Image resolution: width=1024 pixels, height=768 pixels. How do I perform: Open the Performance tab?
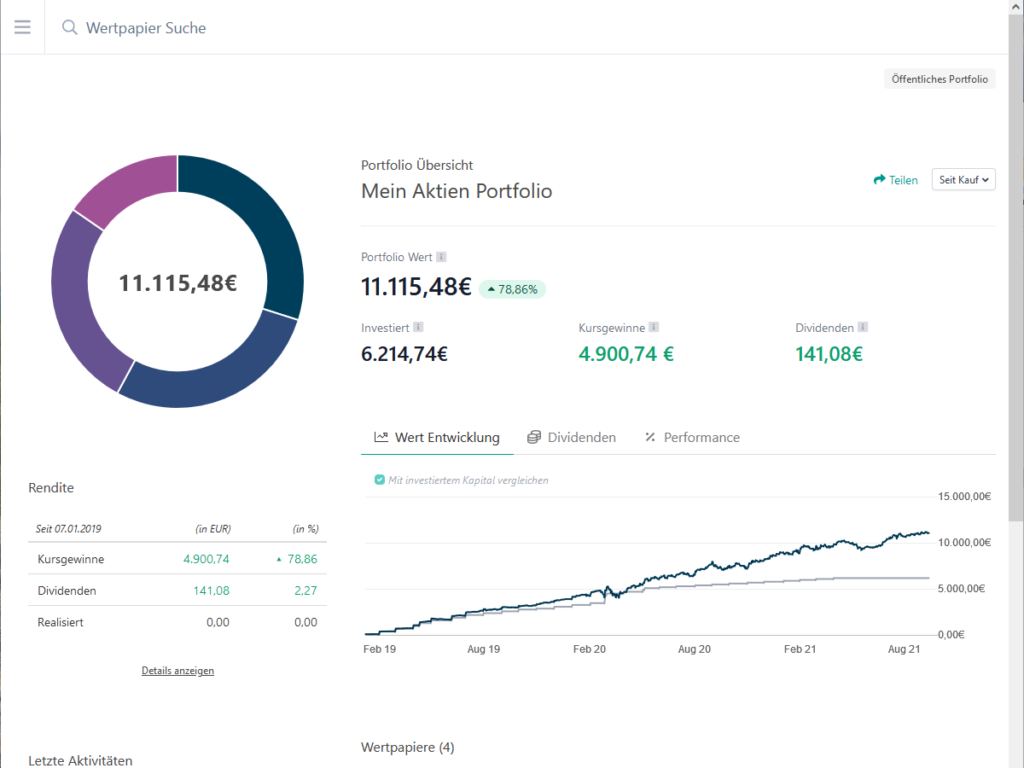(692, 437)
